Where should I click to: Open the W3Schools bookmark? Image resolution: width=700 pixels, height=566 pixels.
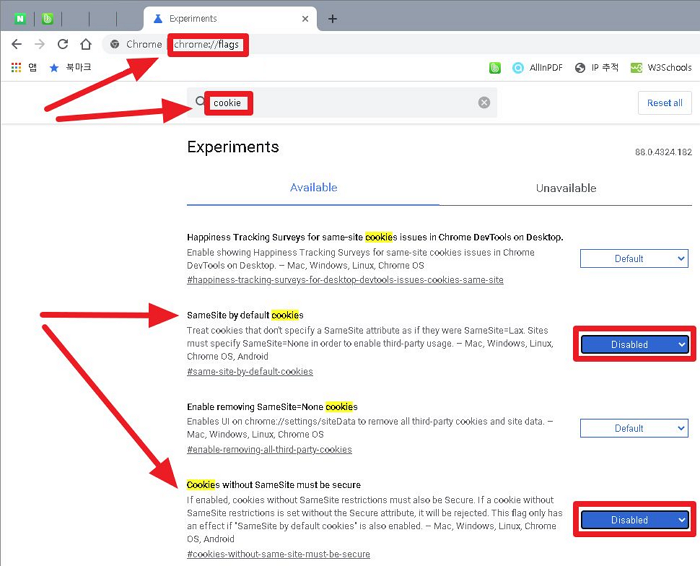[x=661, y=67]
